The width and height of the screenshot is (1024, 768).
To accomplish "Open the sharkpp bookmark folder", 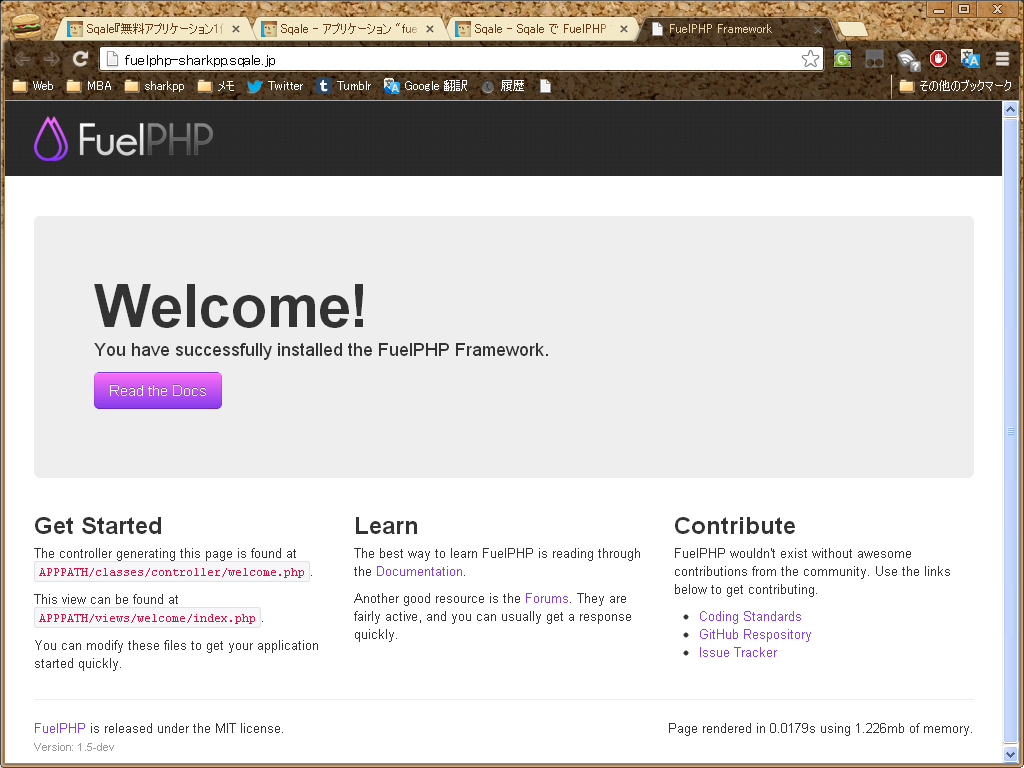I will (x=155, y=86).
